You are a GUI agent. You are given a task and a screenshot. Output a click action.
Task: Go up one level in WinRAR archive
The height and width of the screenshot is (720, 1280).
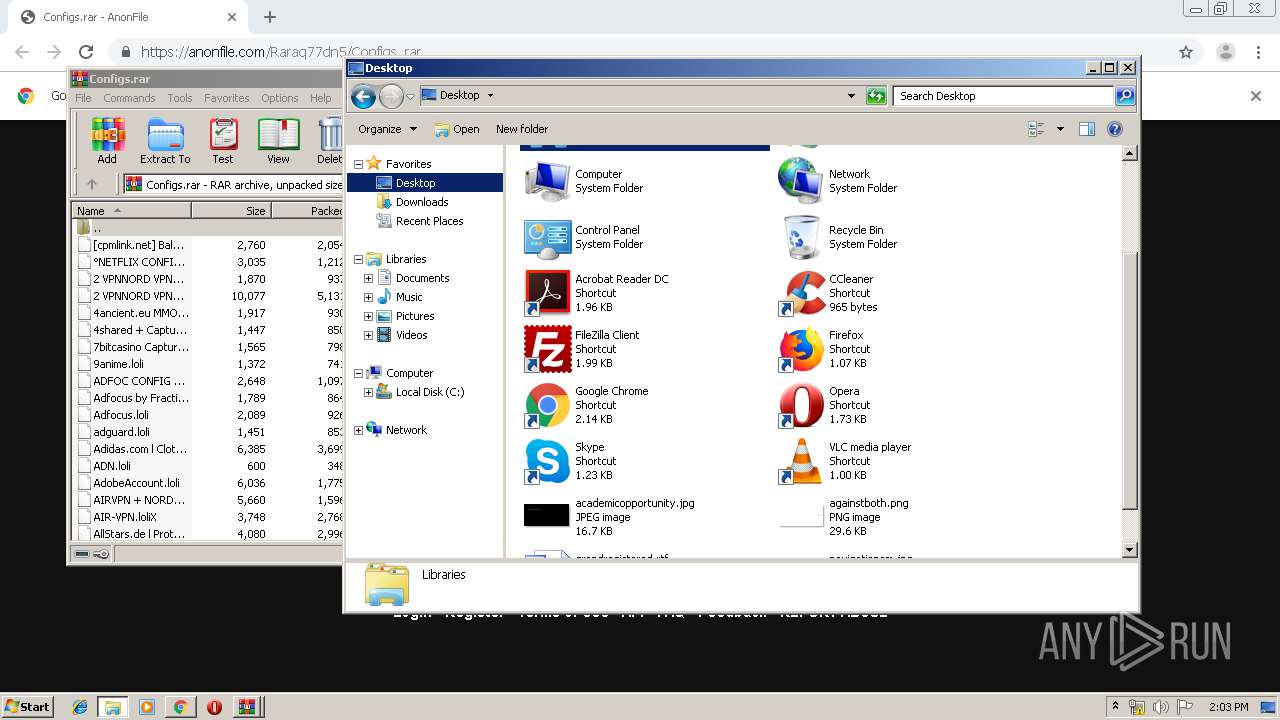pyautogui.click(x=92, y=184)
